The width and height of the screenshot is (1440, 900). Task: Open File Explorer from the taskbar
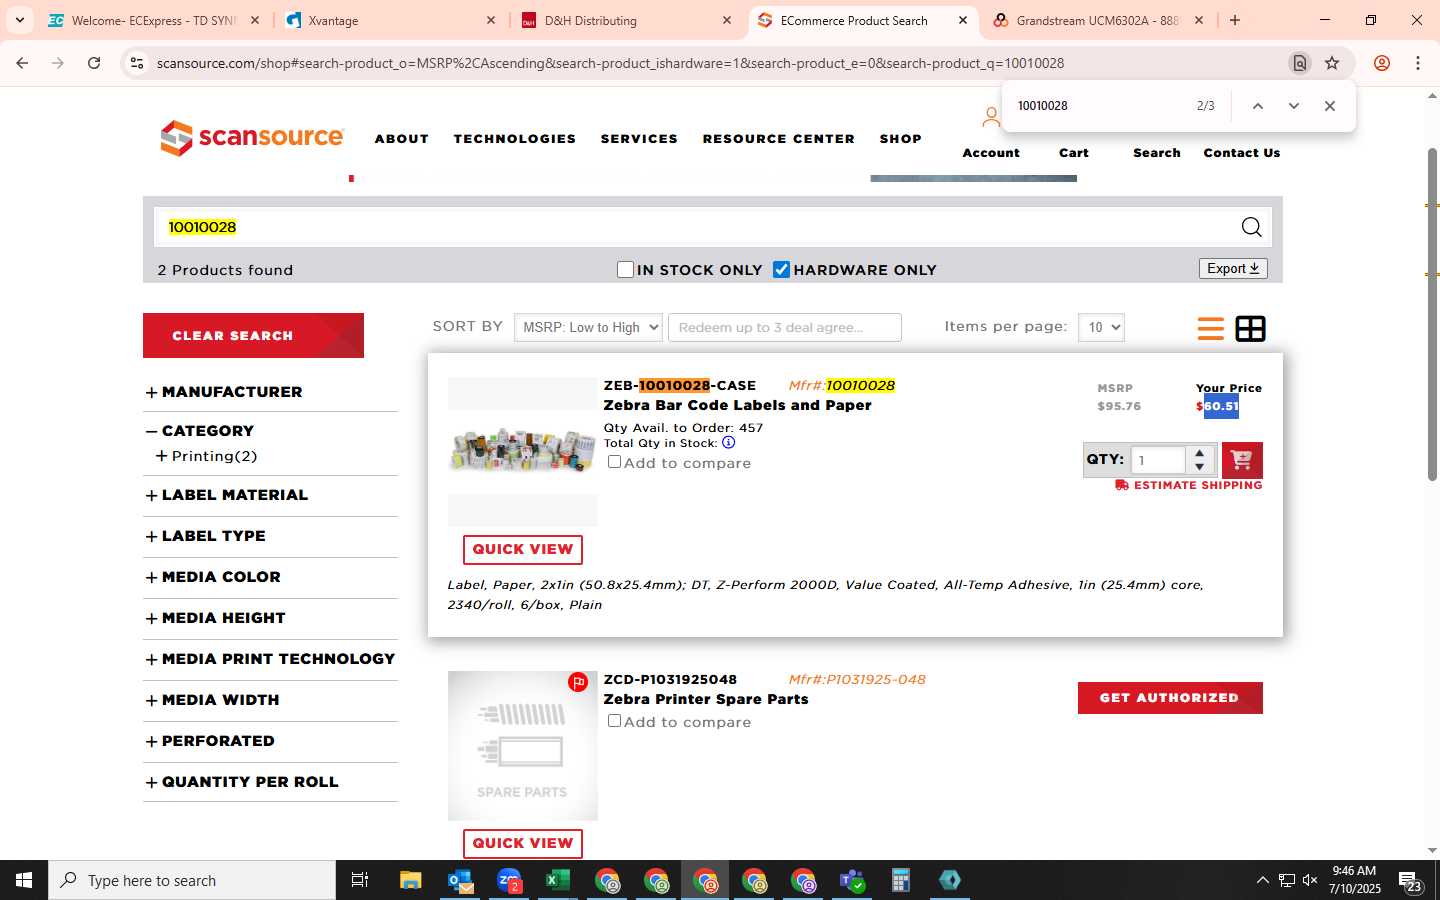411,880
